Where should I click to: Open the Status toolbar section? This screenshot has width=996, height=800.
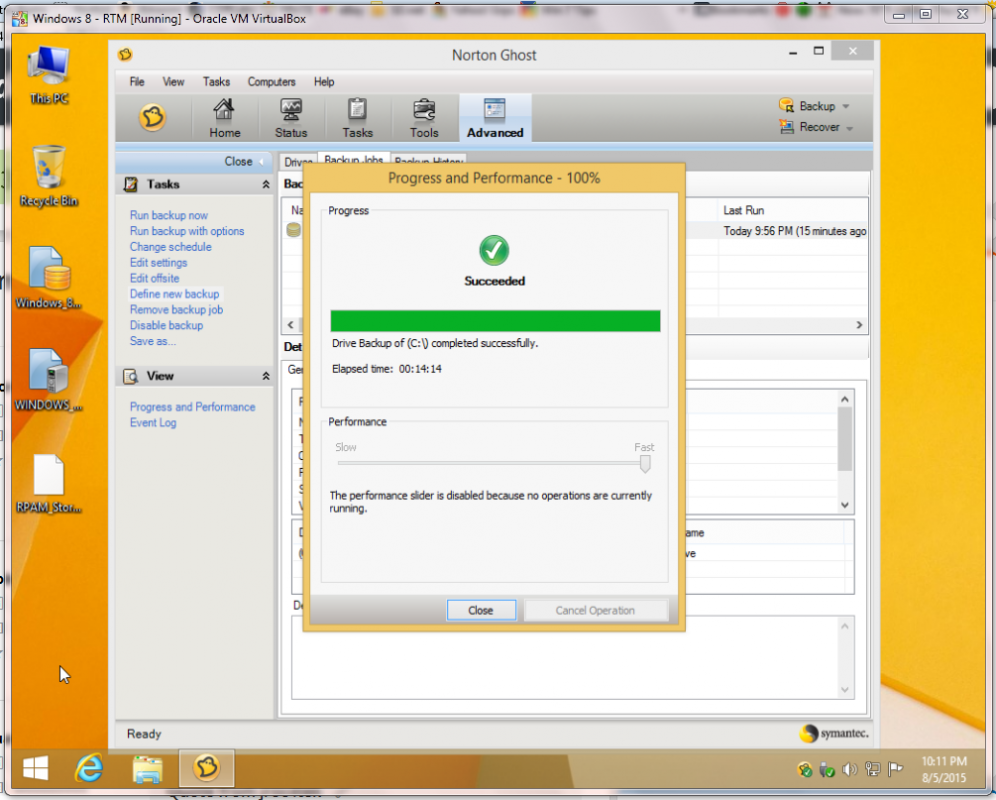pos(291,118)
